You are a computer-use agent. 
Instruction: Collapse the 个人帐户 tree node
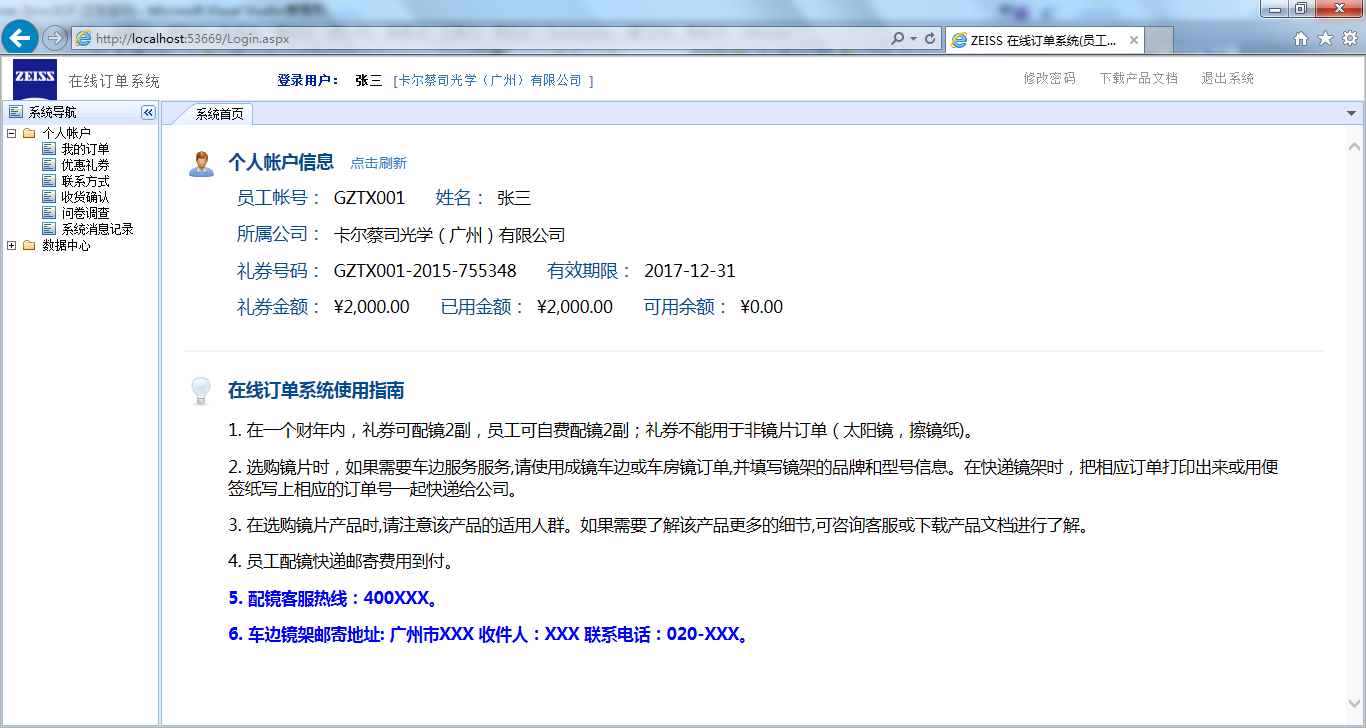pyautogui.click(x=11, y=133)
